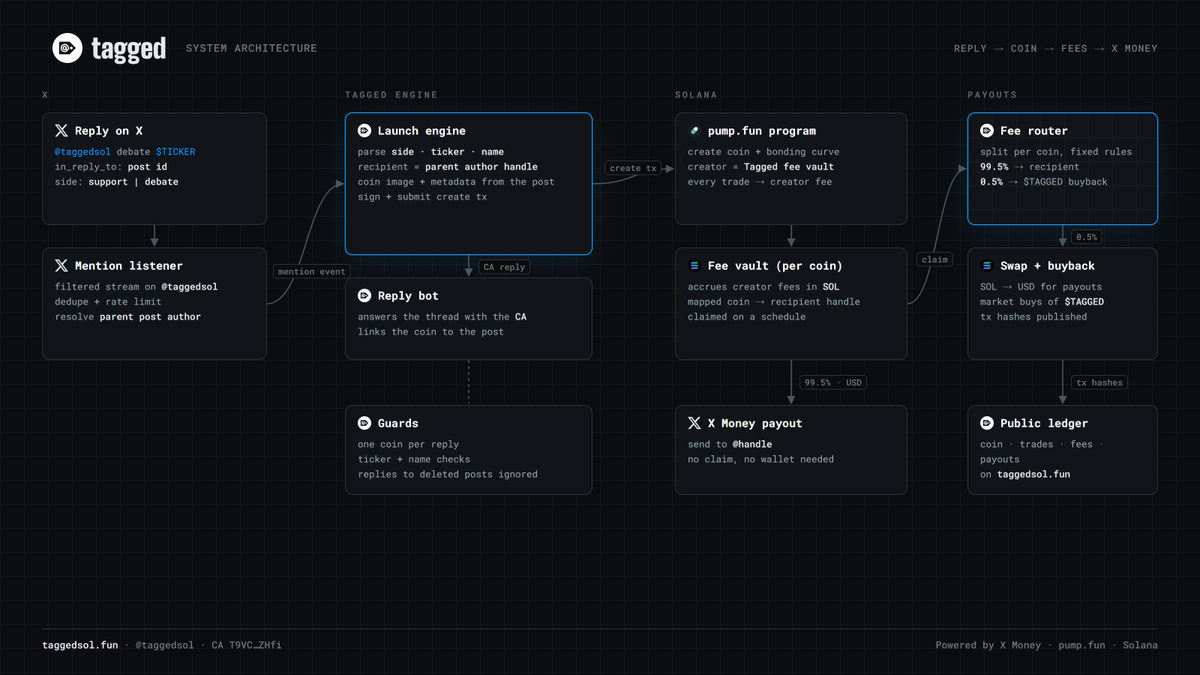
Task: Click the SYSTEM ARCHITECTURE heading
Action: (x=251, y=48)
